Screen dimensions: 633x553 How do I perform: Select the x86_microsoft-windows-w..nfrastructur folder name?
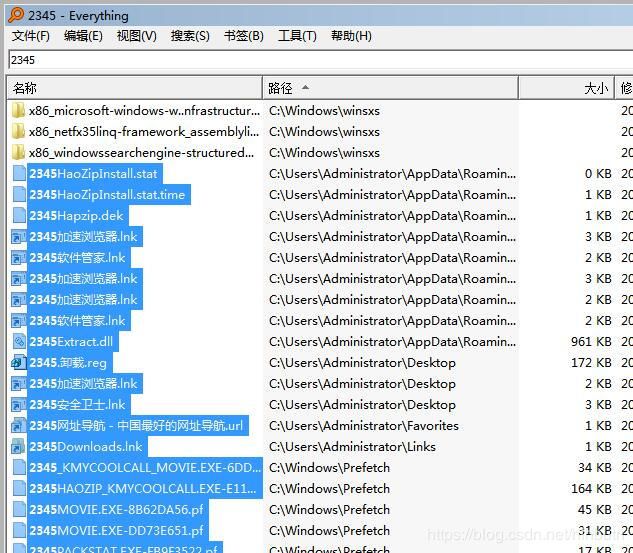point(144,111)
